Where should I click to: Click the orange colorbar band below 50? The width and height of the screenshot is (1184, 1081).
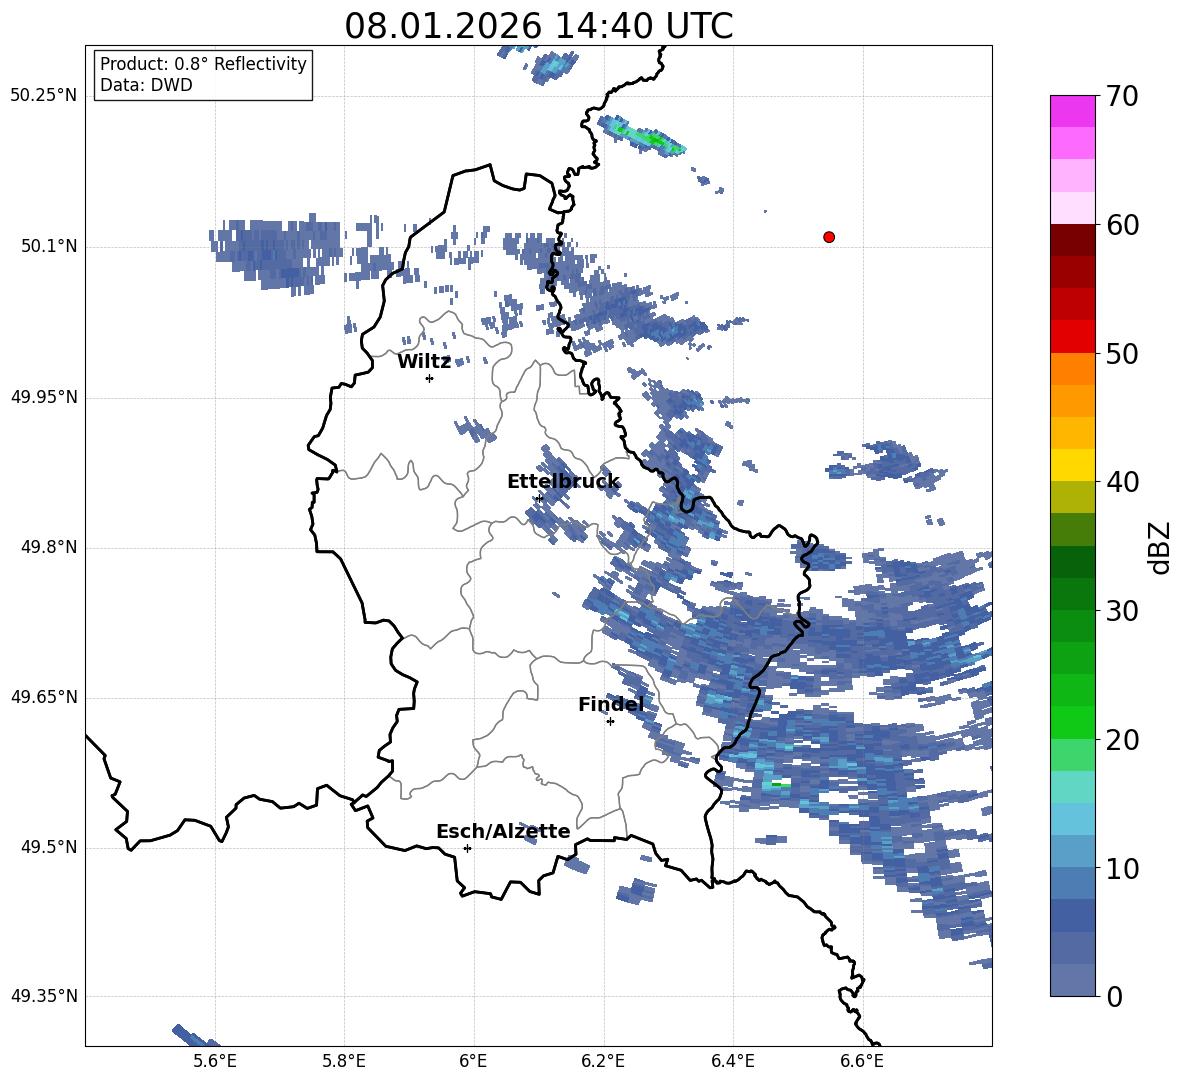click(x=1072, y=369)
